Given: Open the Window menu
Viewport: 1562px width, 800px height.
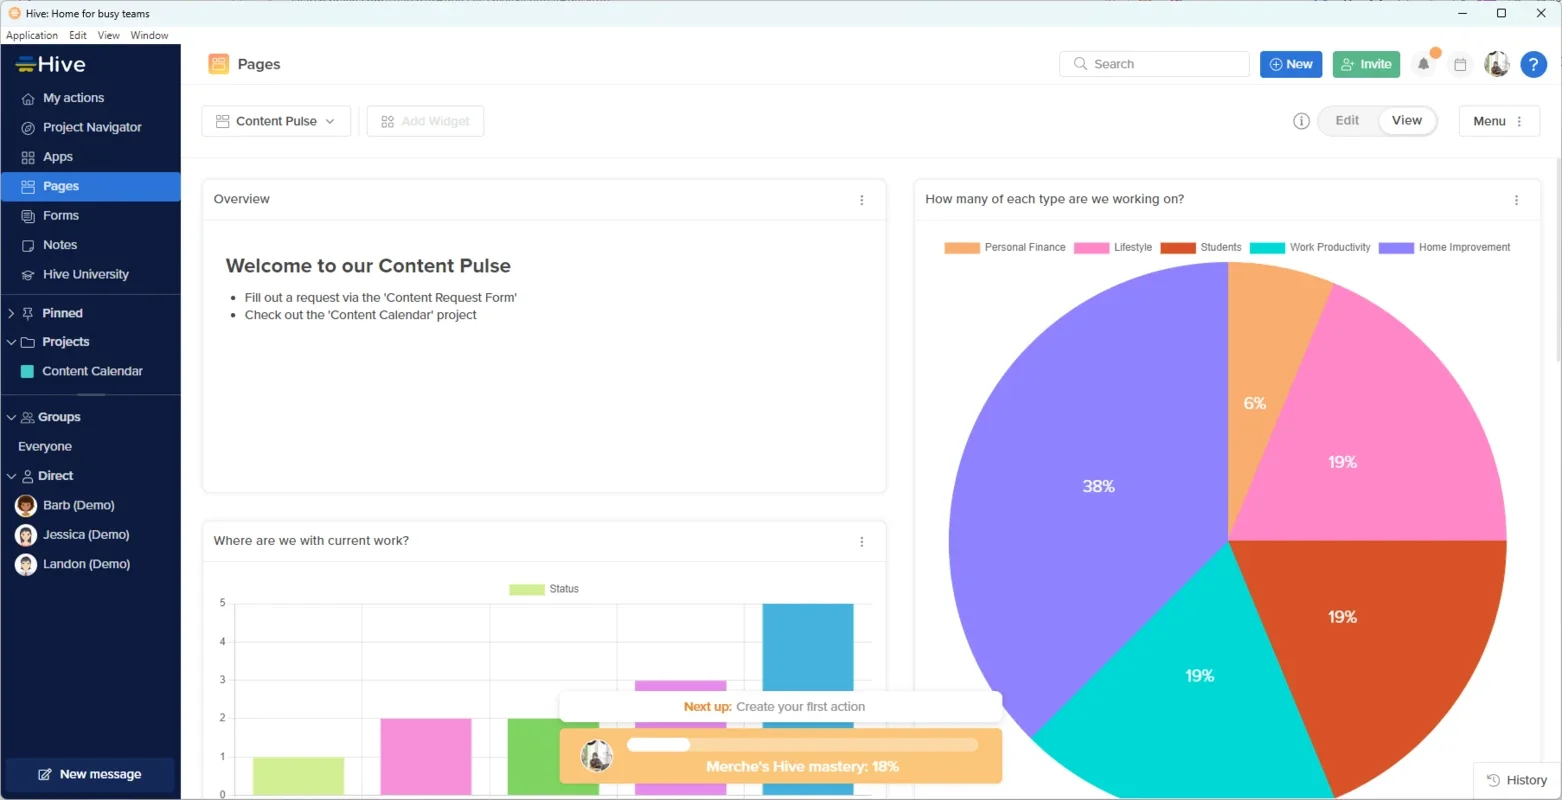Looking at the screenshot, I should click(x=149, y=35).
